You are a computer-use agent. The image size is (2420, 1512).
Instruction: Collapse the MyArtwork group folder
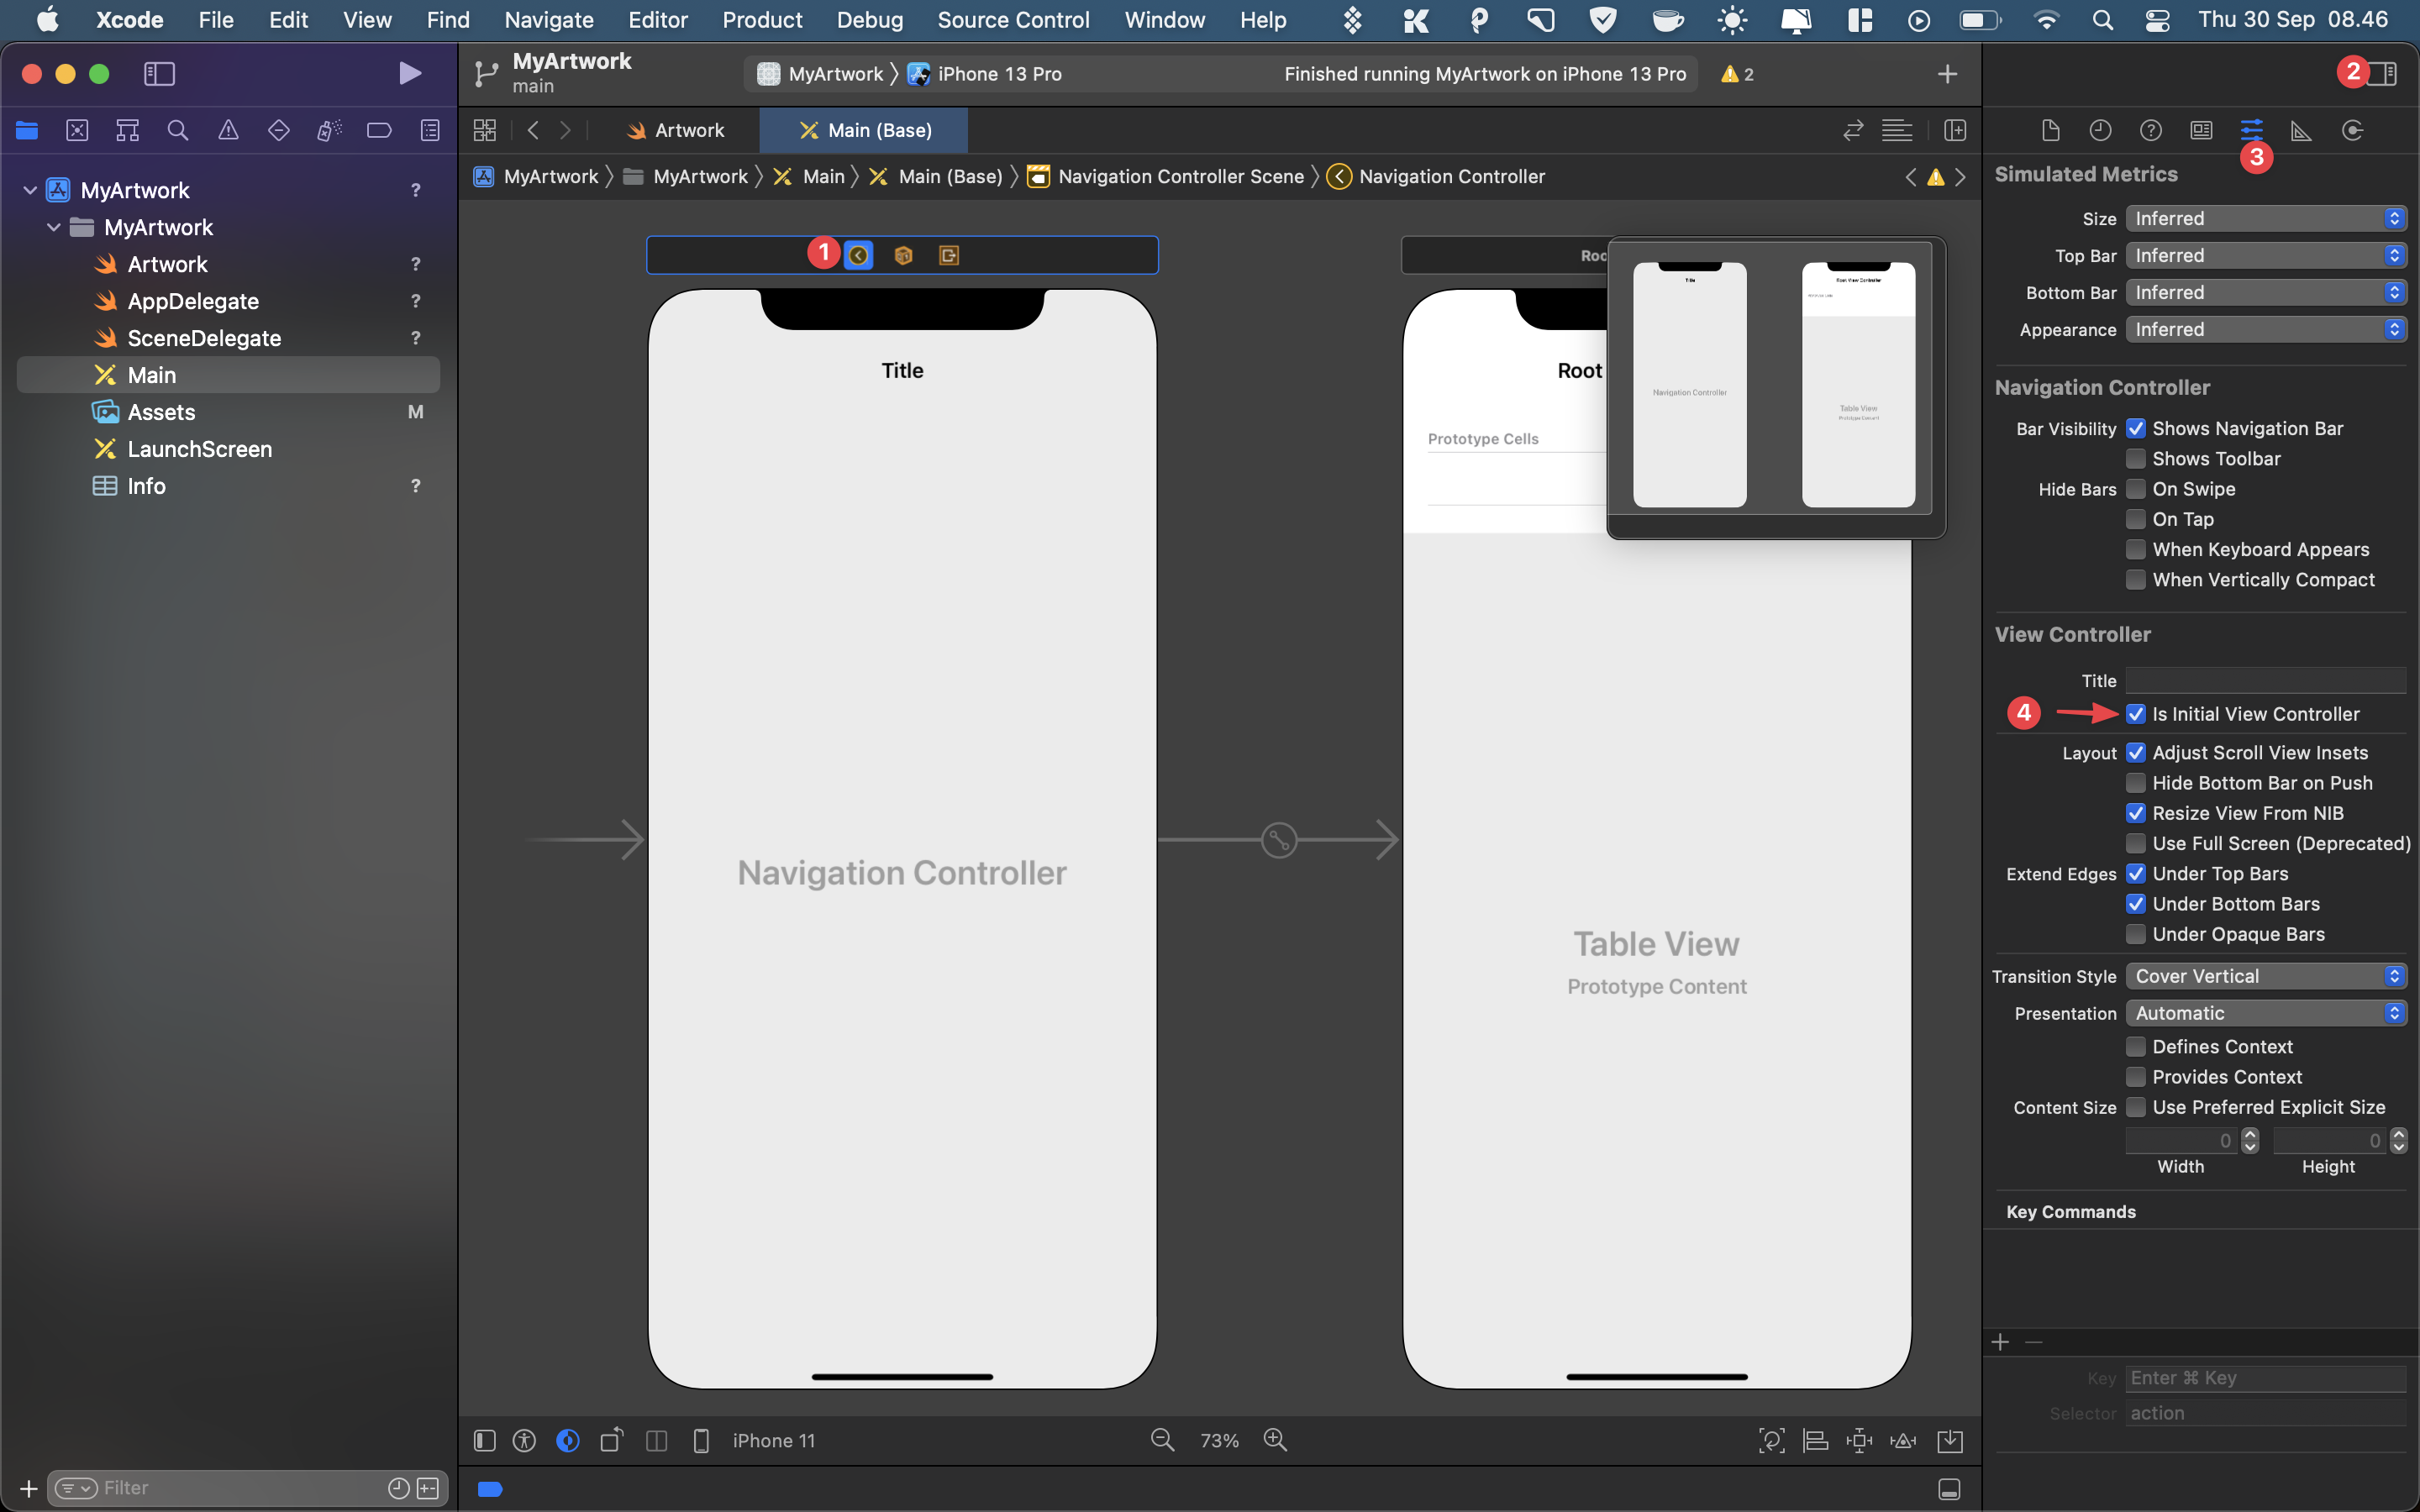click(x=54, y=227)
